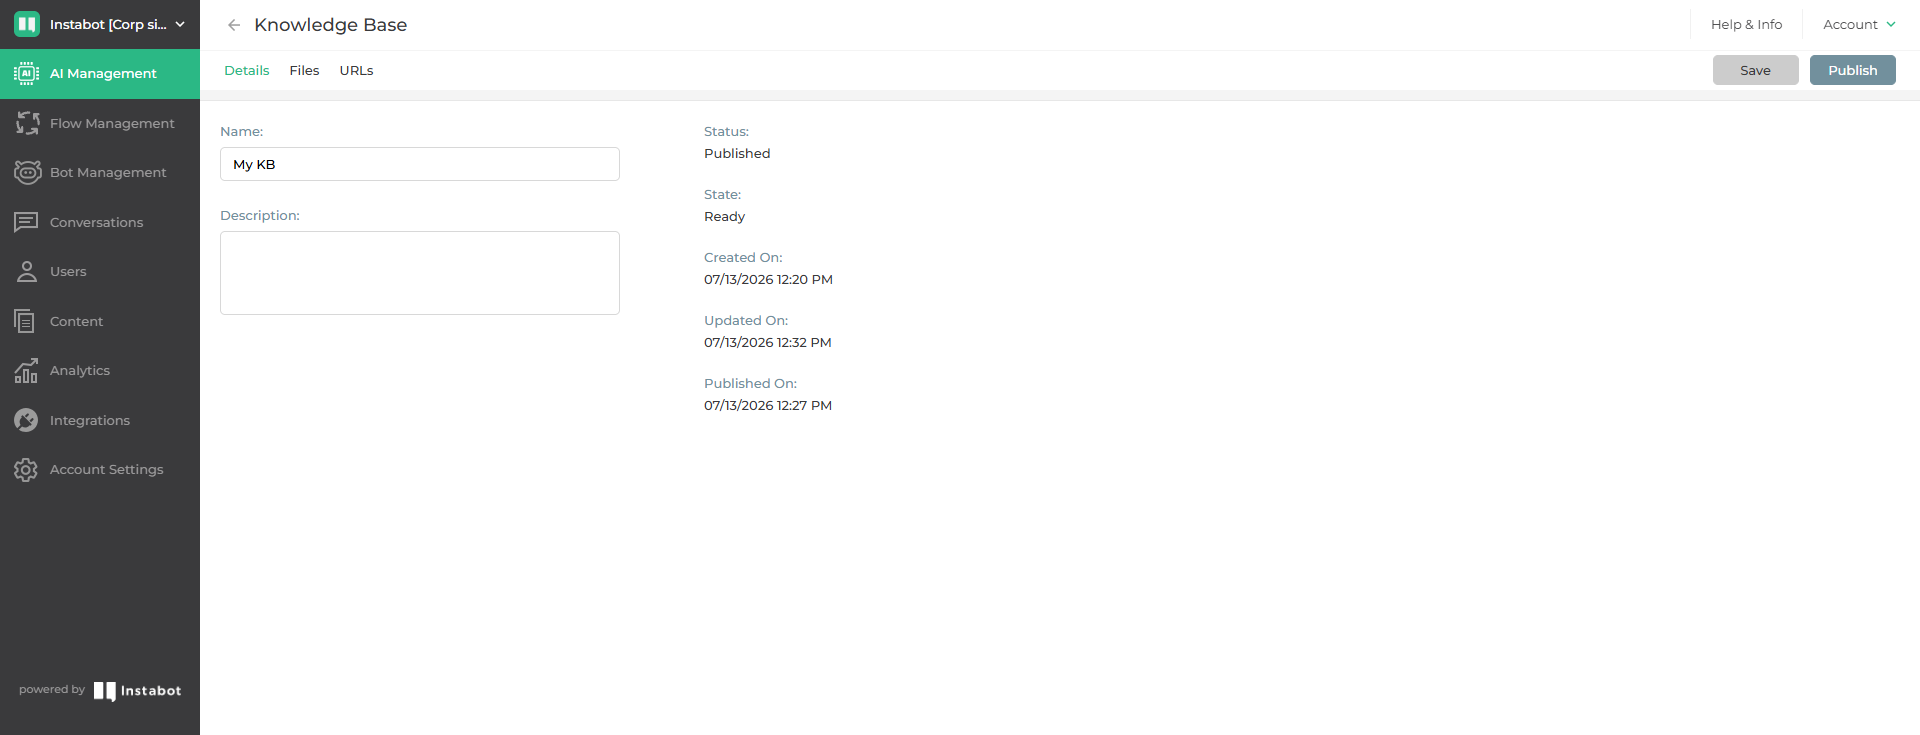Open the URLs tab
1920x735 pixels.
tap(356, 70)
